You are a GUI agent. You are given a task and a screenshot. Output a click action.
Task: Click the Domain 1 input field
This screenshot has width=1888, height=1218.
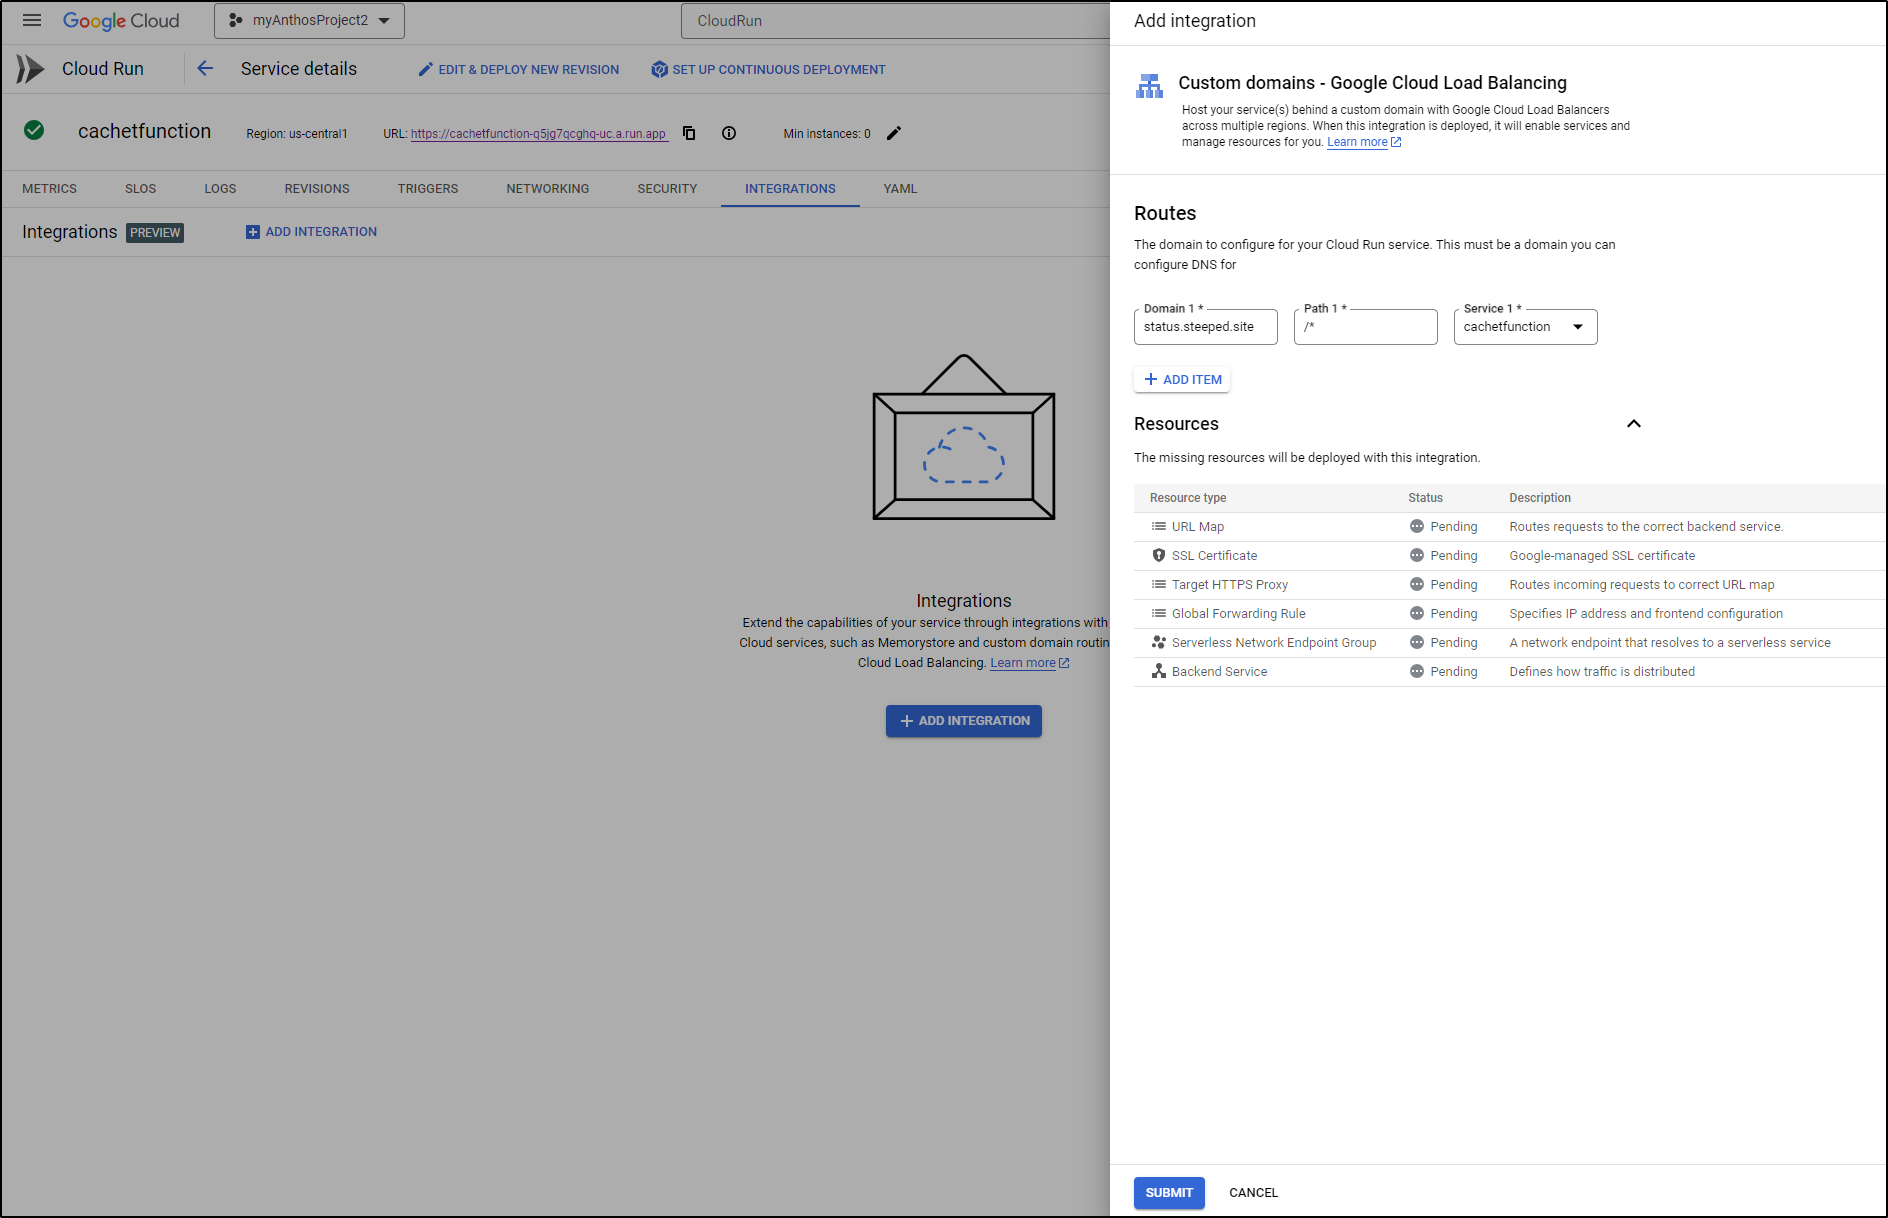1206,327
